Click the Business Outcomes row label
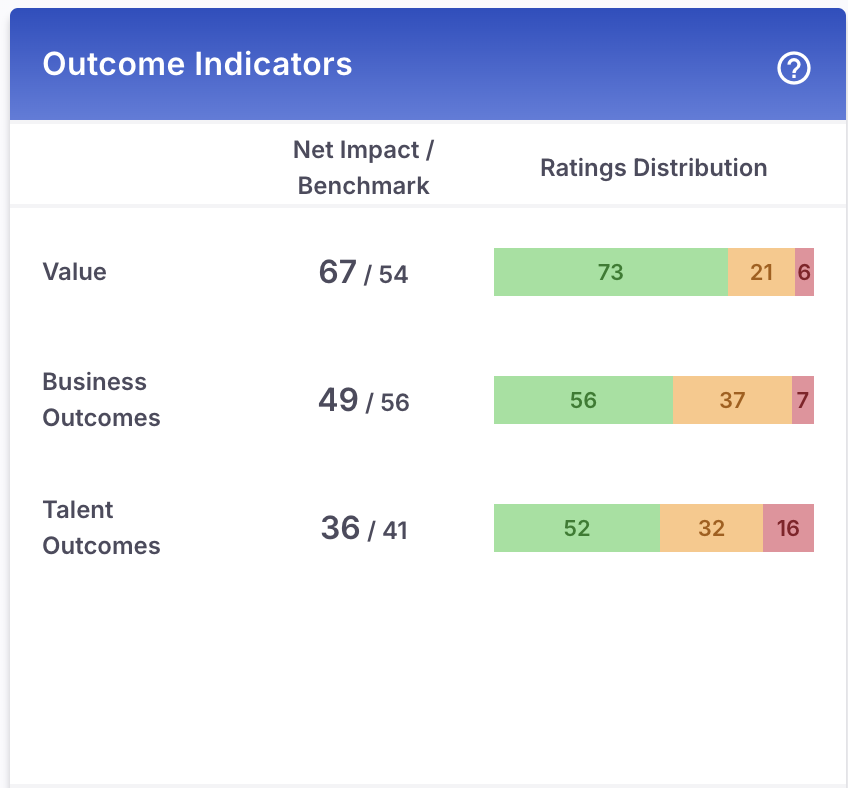This screenshot has width=848, height=788. pyautogui.click(x=101, y=400)
